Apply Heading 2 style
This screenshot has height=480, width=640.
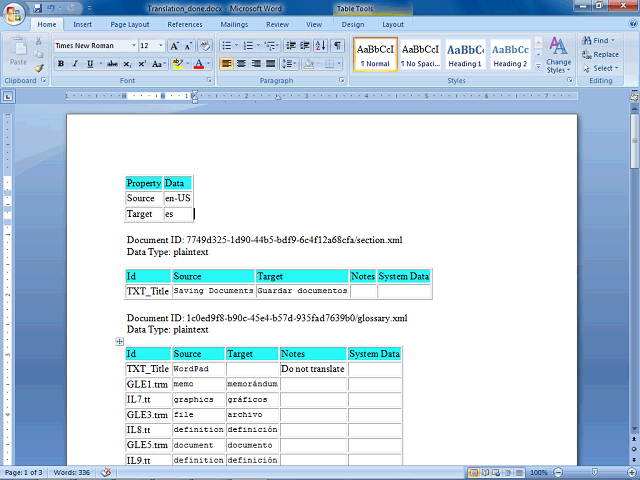click(x=510, y=55)
